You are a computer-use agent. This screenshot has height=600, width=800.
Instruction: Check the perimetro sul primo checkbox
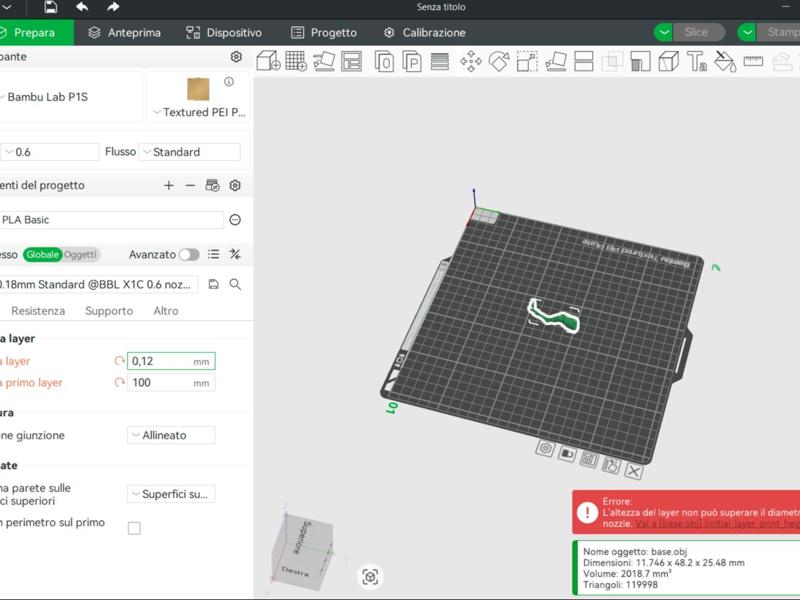pyautogui.click(x=134, y=528)
